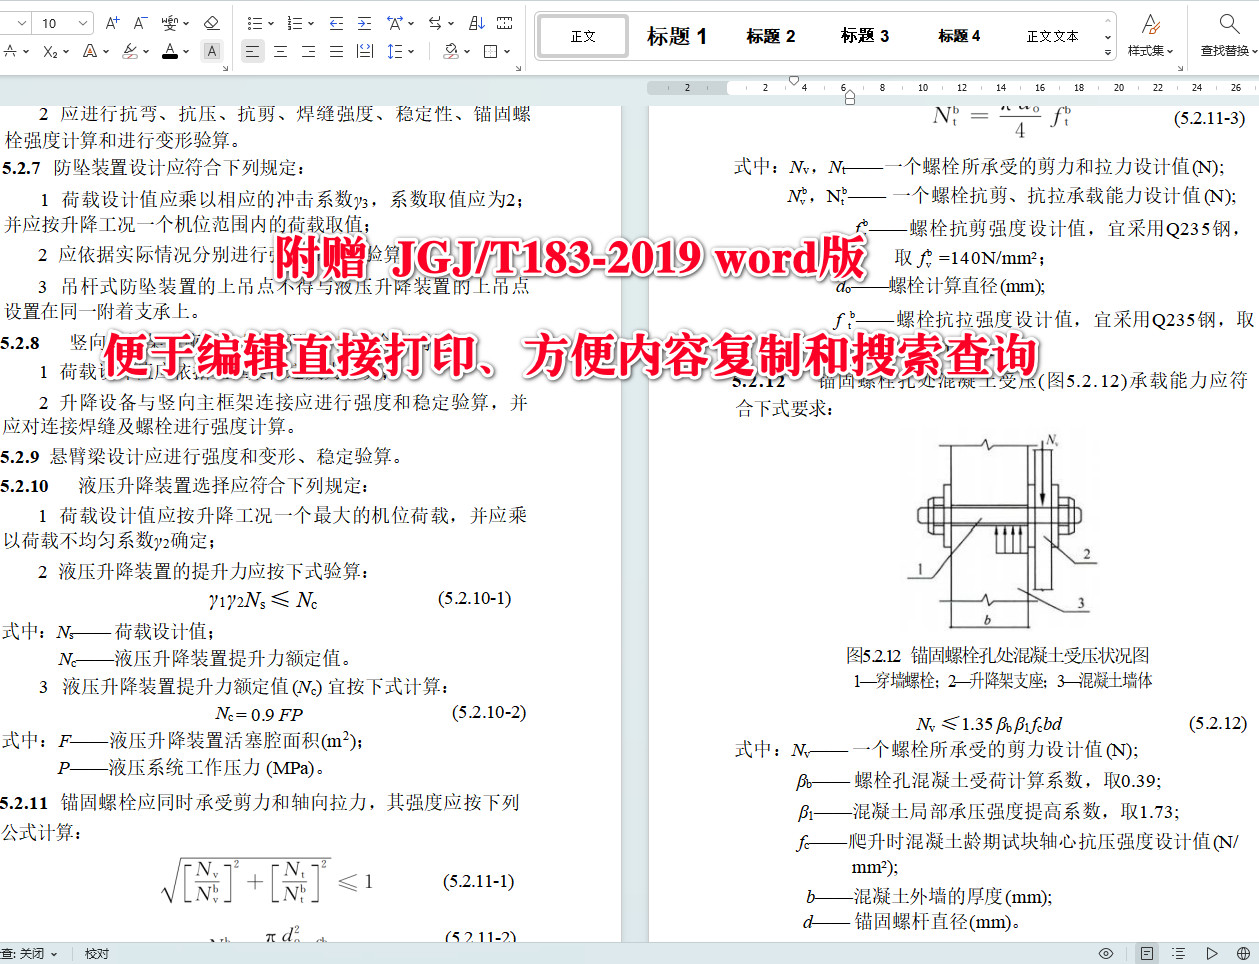Clear formatting with the eraser icon
Screen dimensions: 1259x964
click(211, 23)
